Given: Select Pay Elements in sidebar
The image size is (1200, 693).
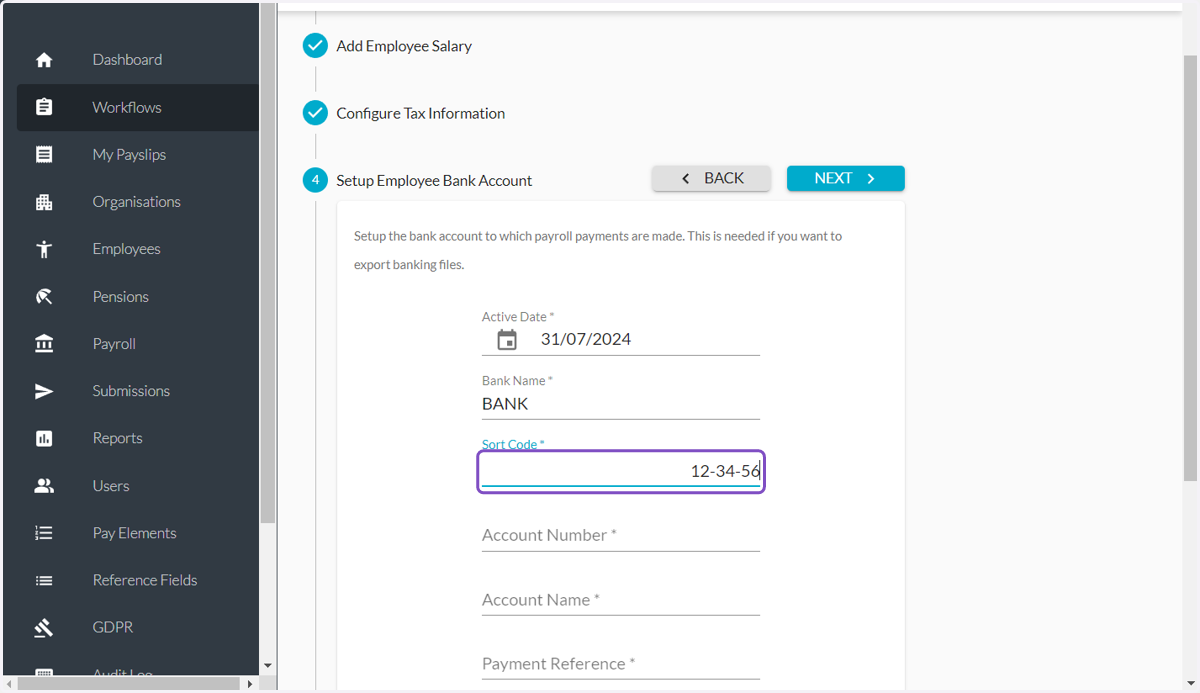Looking at the screenshot, I should 138,533.
